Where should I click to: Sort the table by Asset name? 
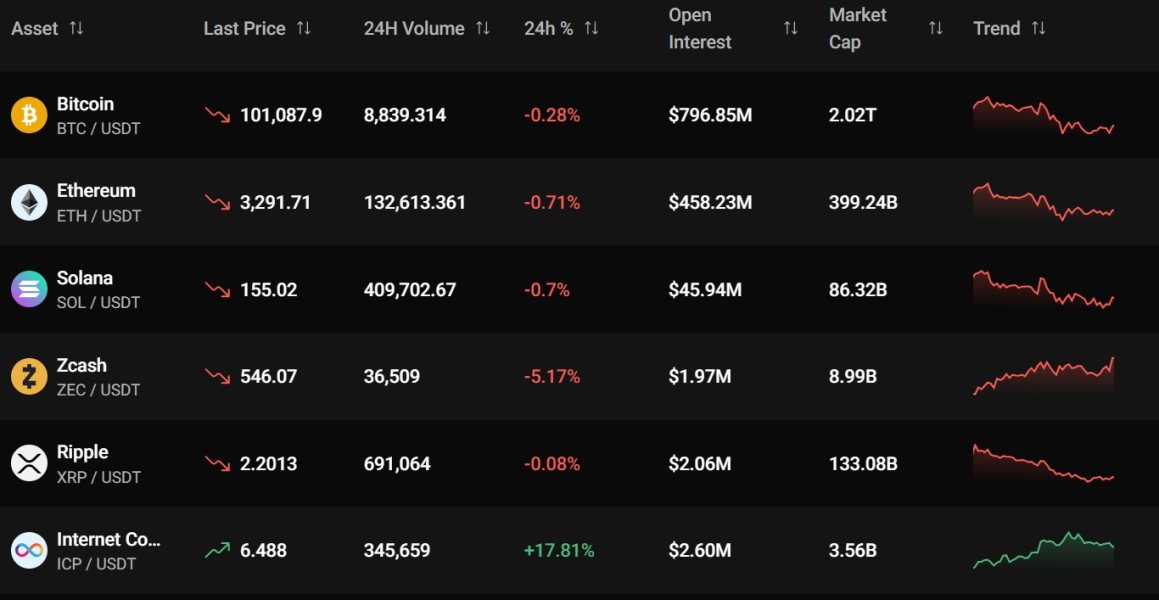76,28
